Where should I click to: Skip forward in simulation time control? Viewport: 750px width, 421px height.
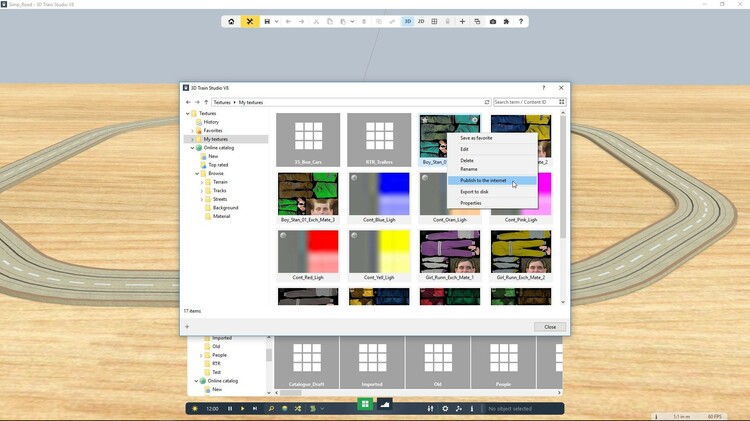pyautogui.click(x=255, y=409)
